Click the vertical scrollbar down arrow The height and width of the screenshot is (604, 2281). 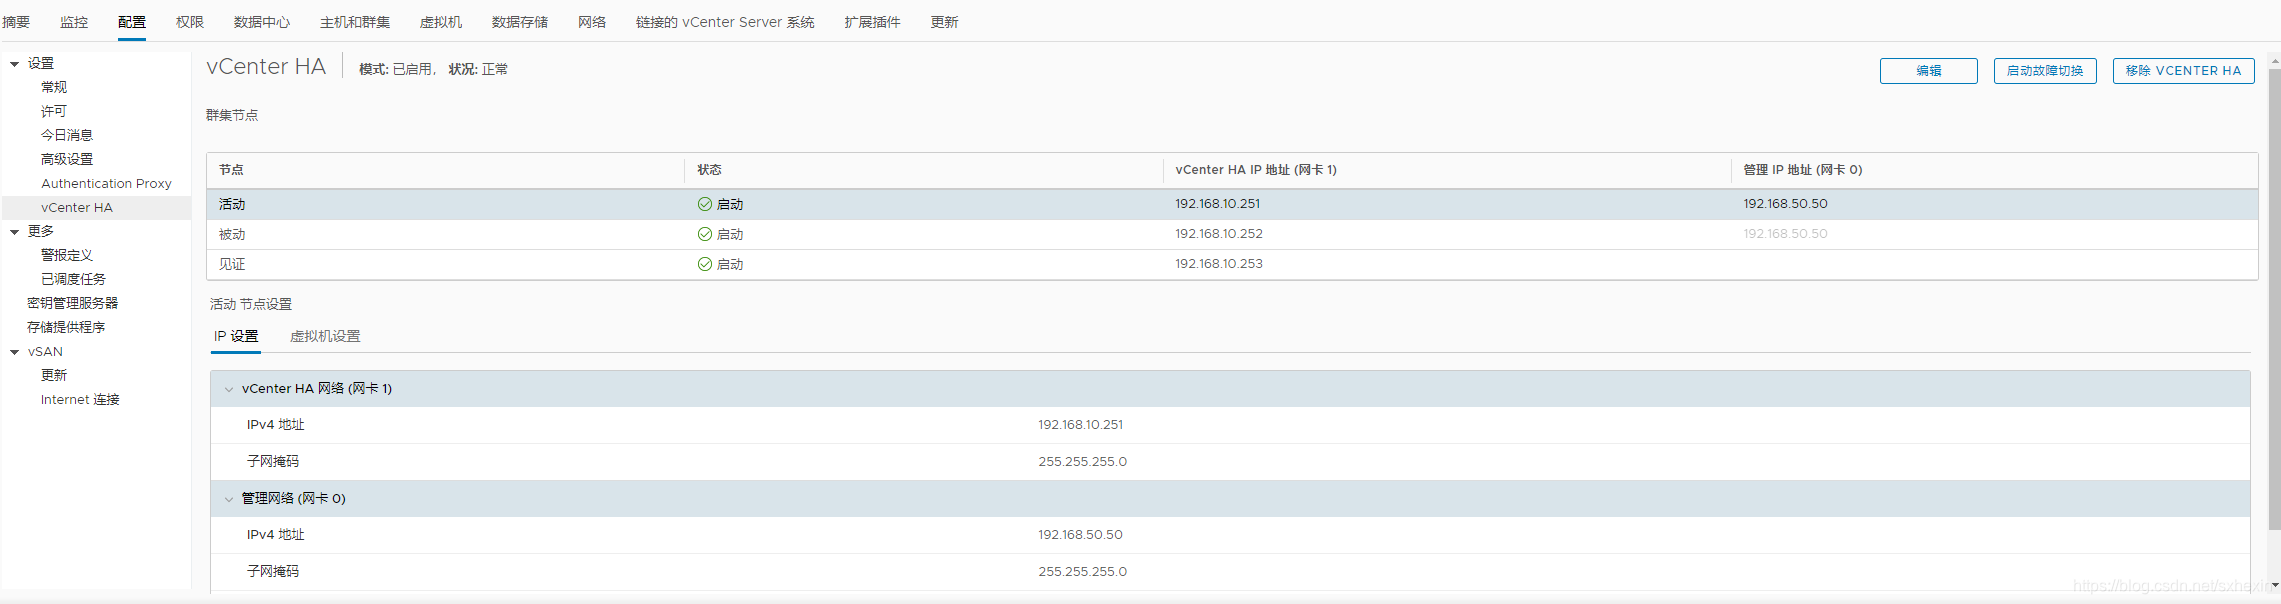click(x=2275, y=585)
